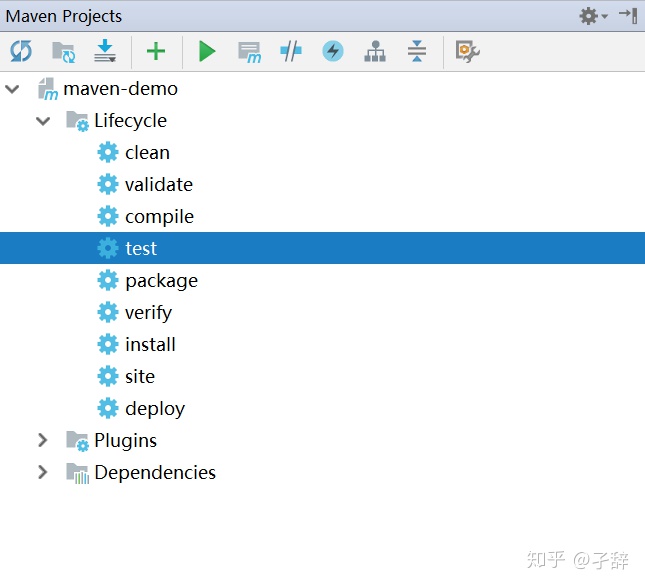Image resolution: width=645 pixels, height=588 pixels.
Task: Run Maven build with green play icon
Action: (207, 51)
